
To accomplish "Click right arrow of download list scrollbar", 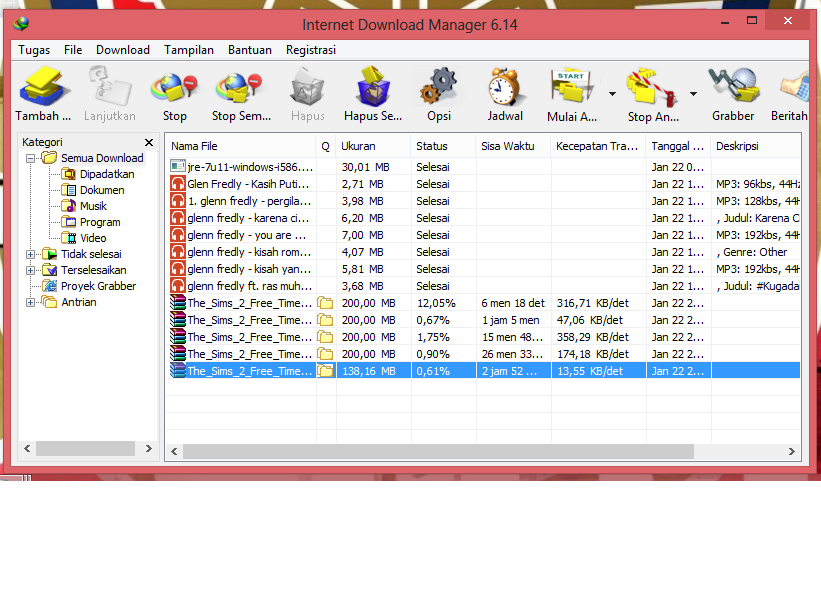I will pyautogui.click(x=792, y=451).
